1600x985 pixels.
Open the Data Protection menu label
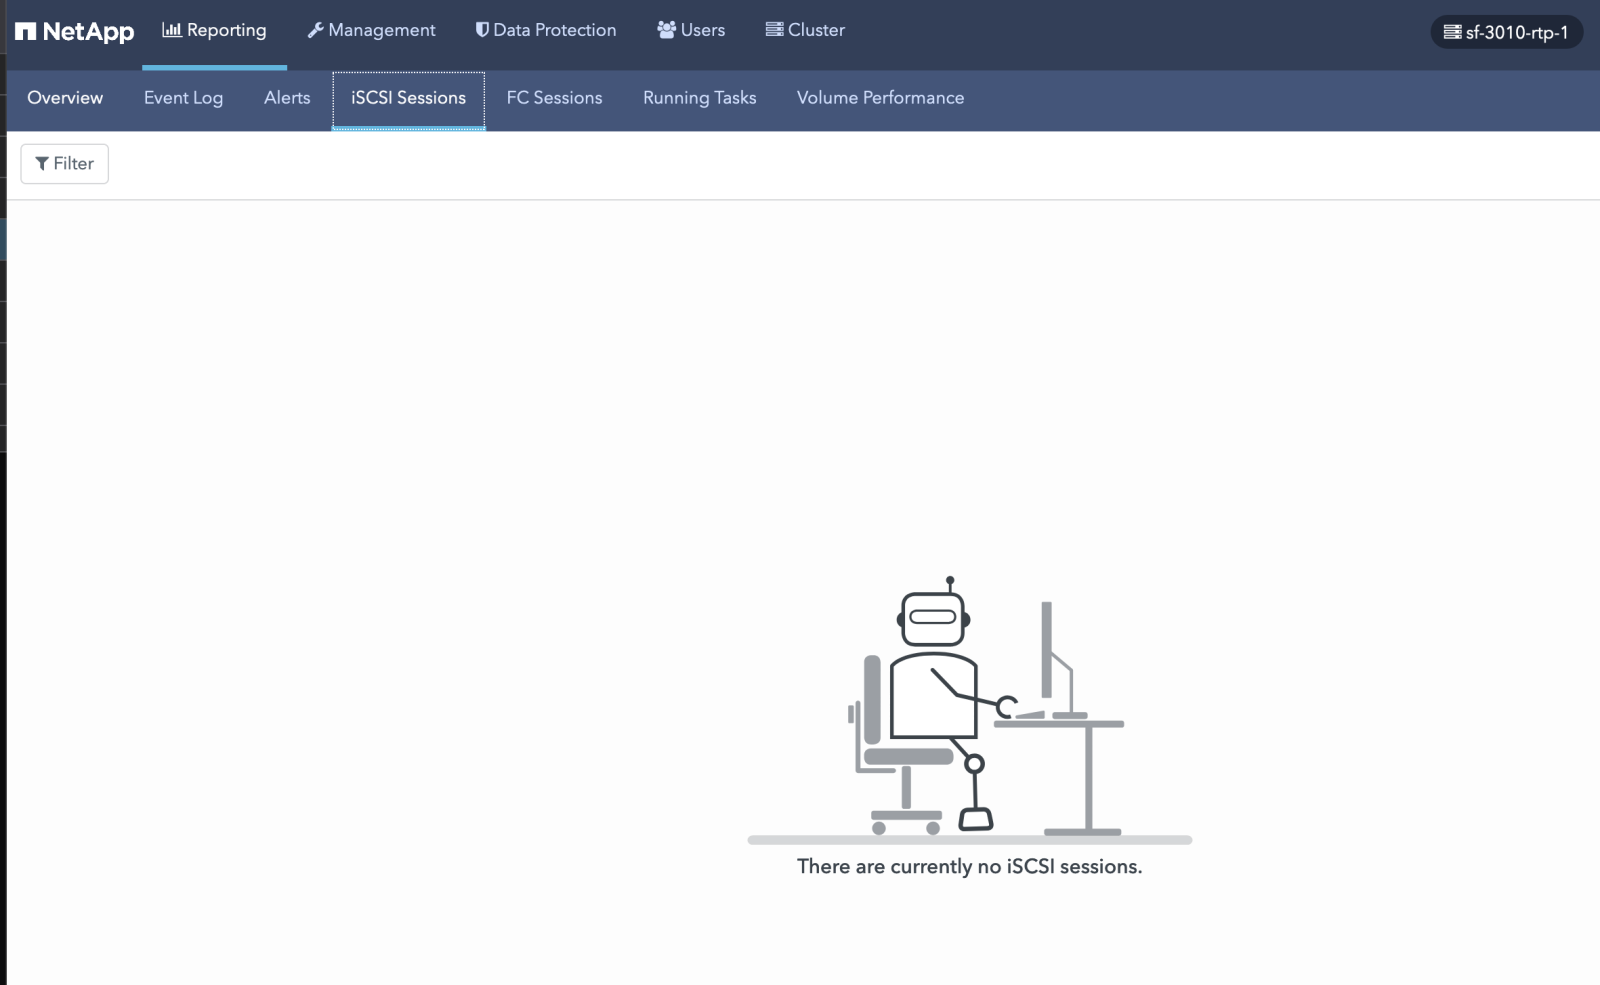(554, 30)
